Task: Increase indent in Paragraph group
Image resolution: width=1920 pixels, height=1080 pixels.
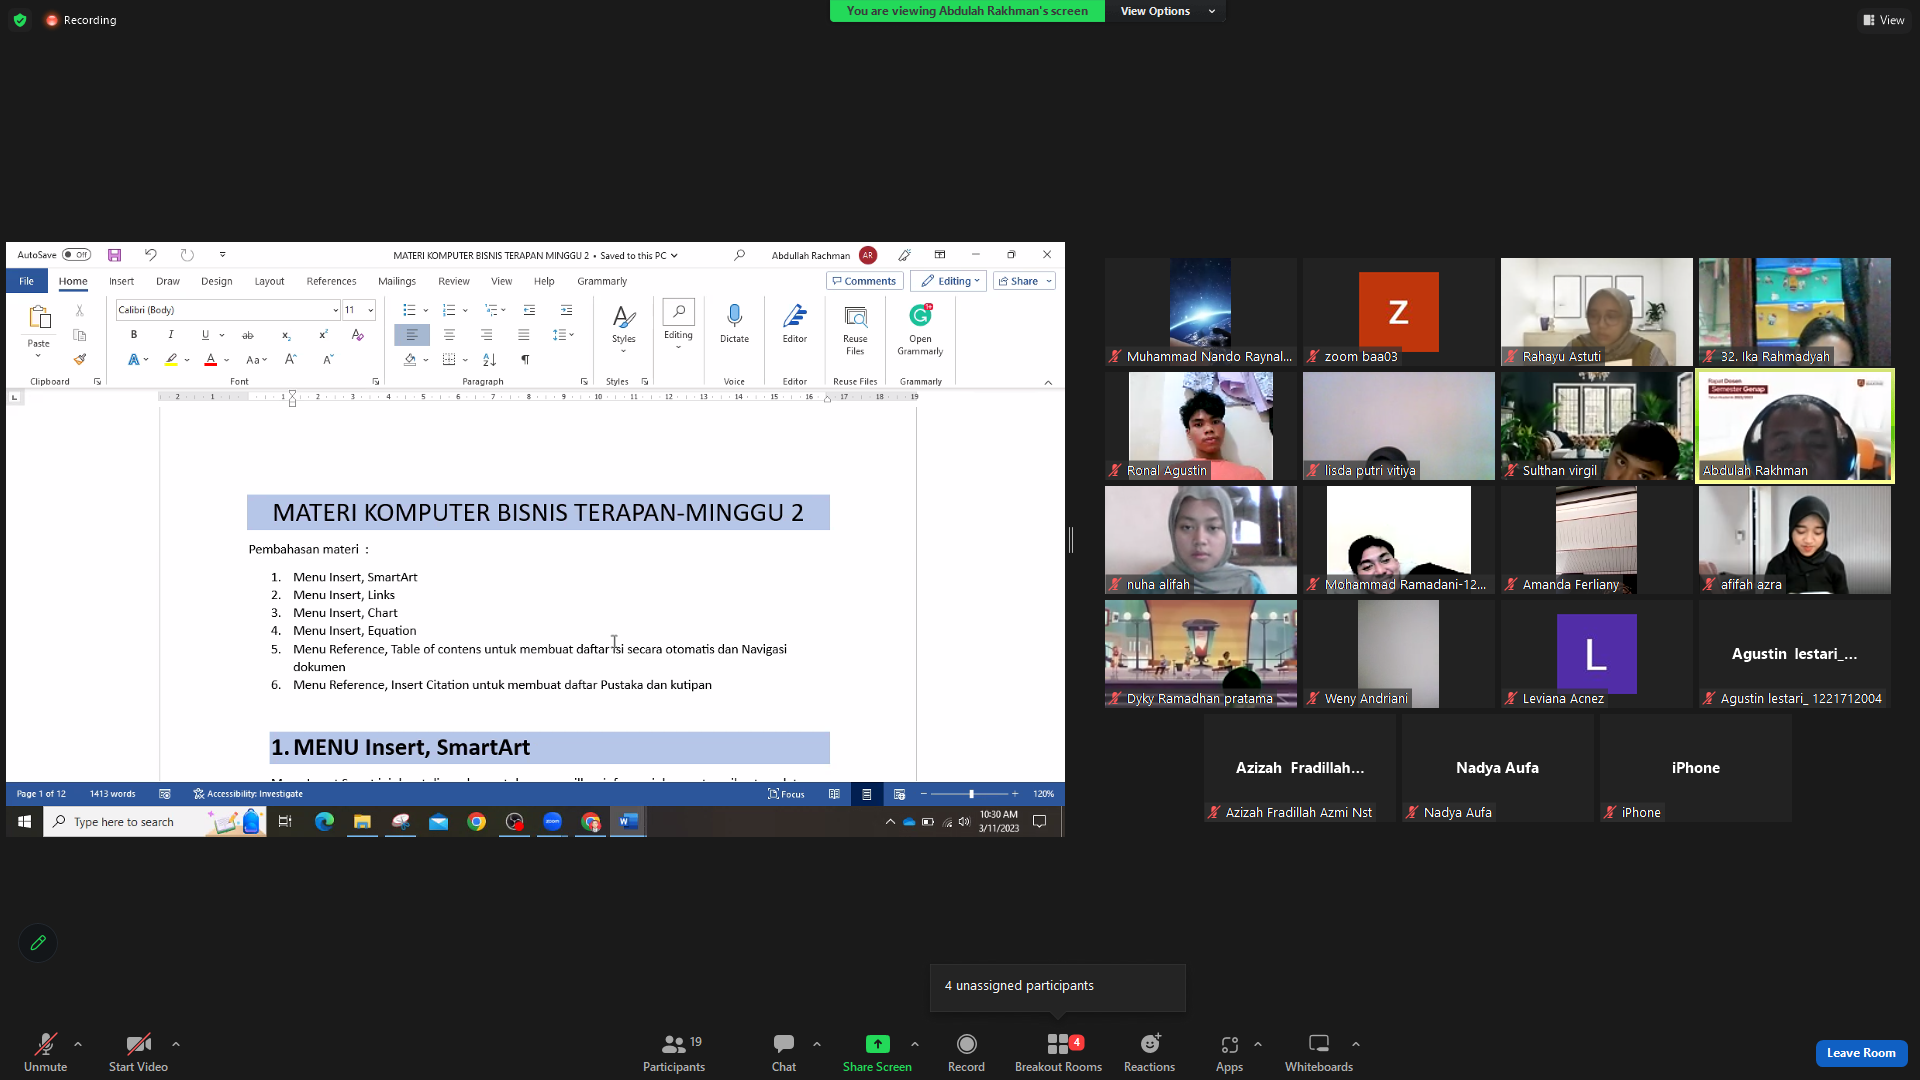Action: click(566, 310)
